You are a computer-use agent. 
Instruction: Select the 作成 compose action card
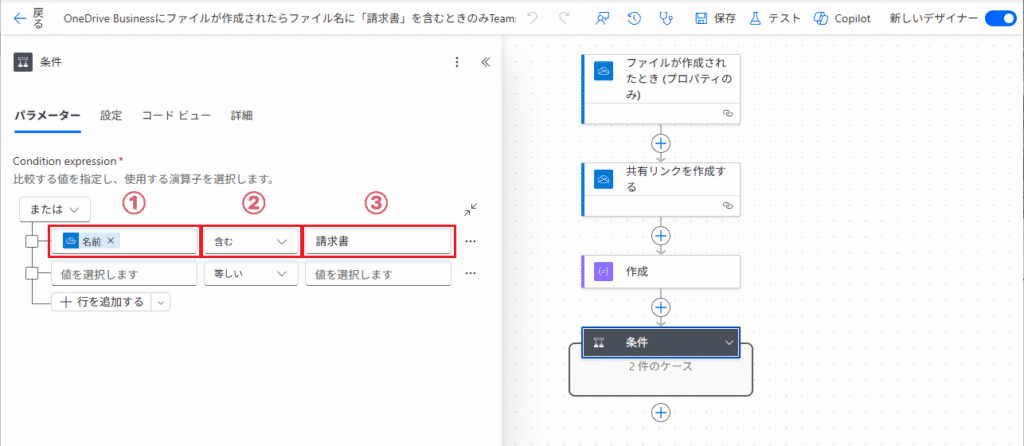coord(661,272)
